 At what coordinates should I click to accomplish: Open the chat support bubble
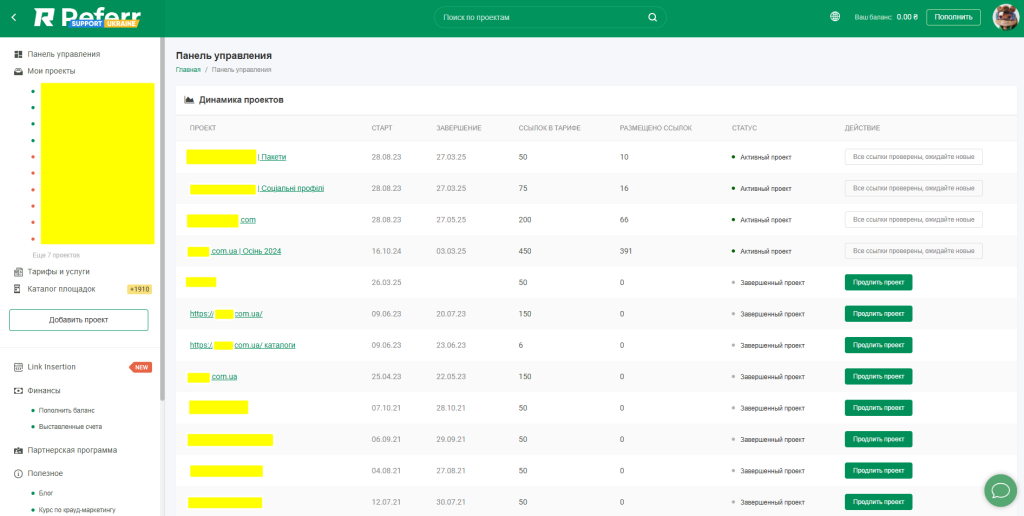[x=999, y=490]
